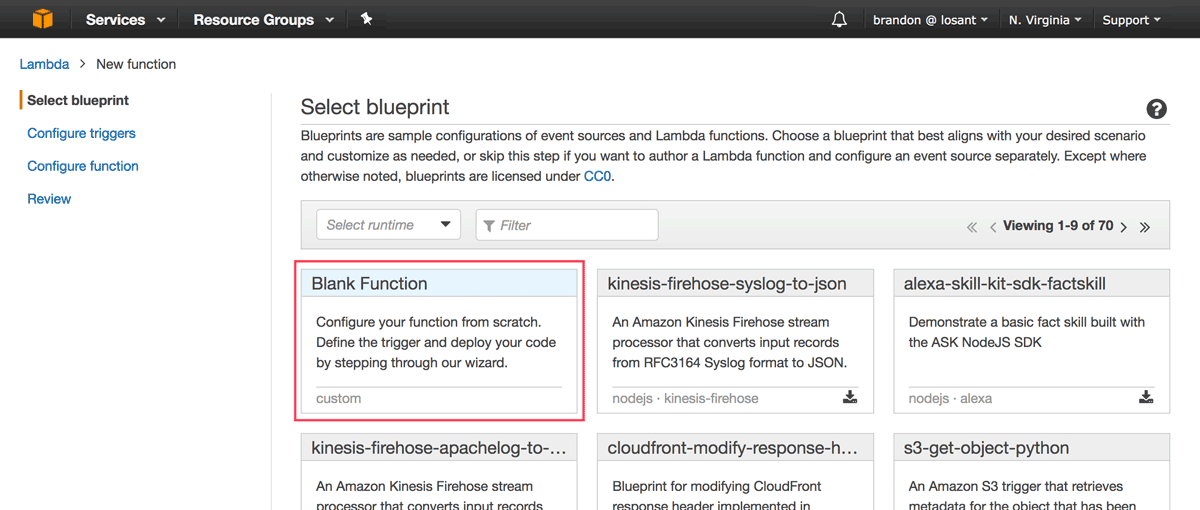Click the 'New function' breadcrumb text
The height and width of the screenshot is (510, 1200).
pyautogui.click(x=136, y=64)
